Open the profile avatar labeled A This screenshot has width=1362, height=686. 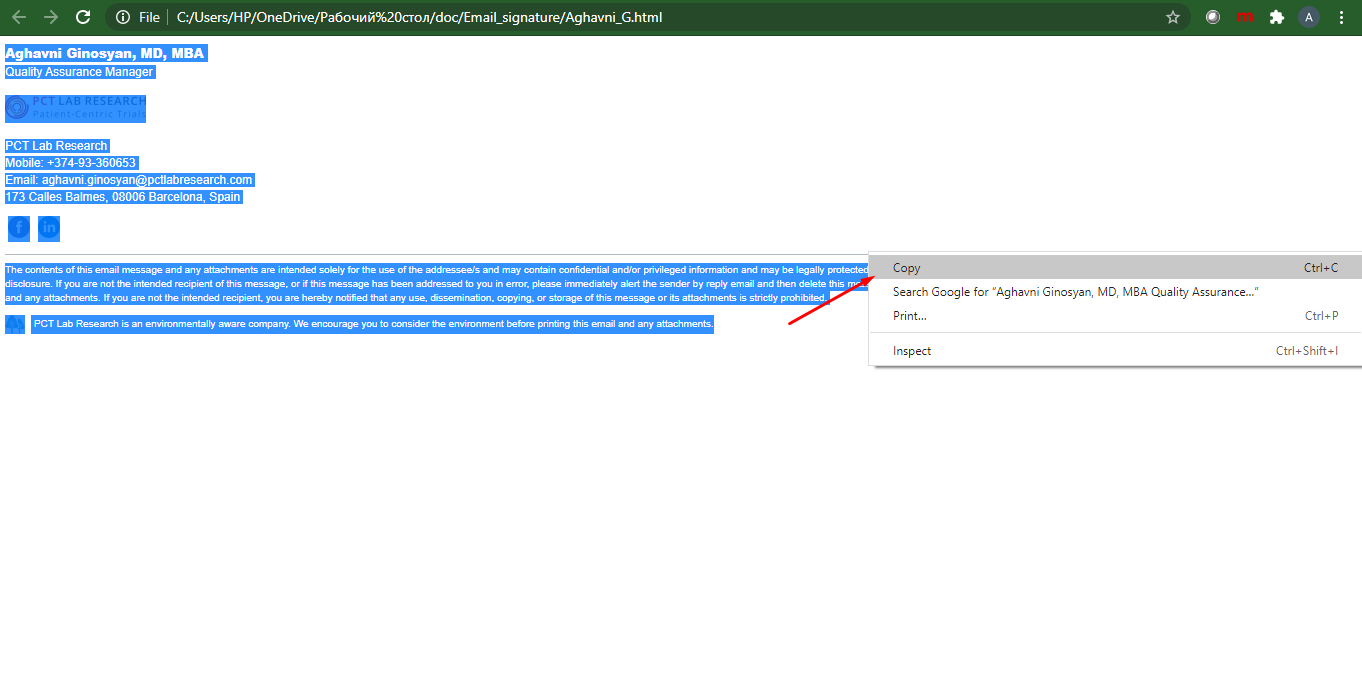[1309, 17]
